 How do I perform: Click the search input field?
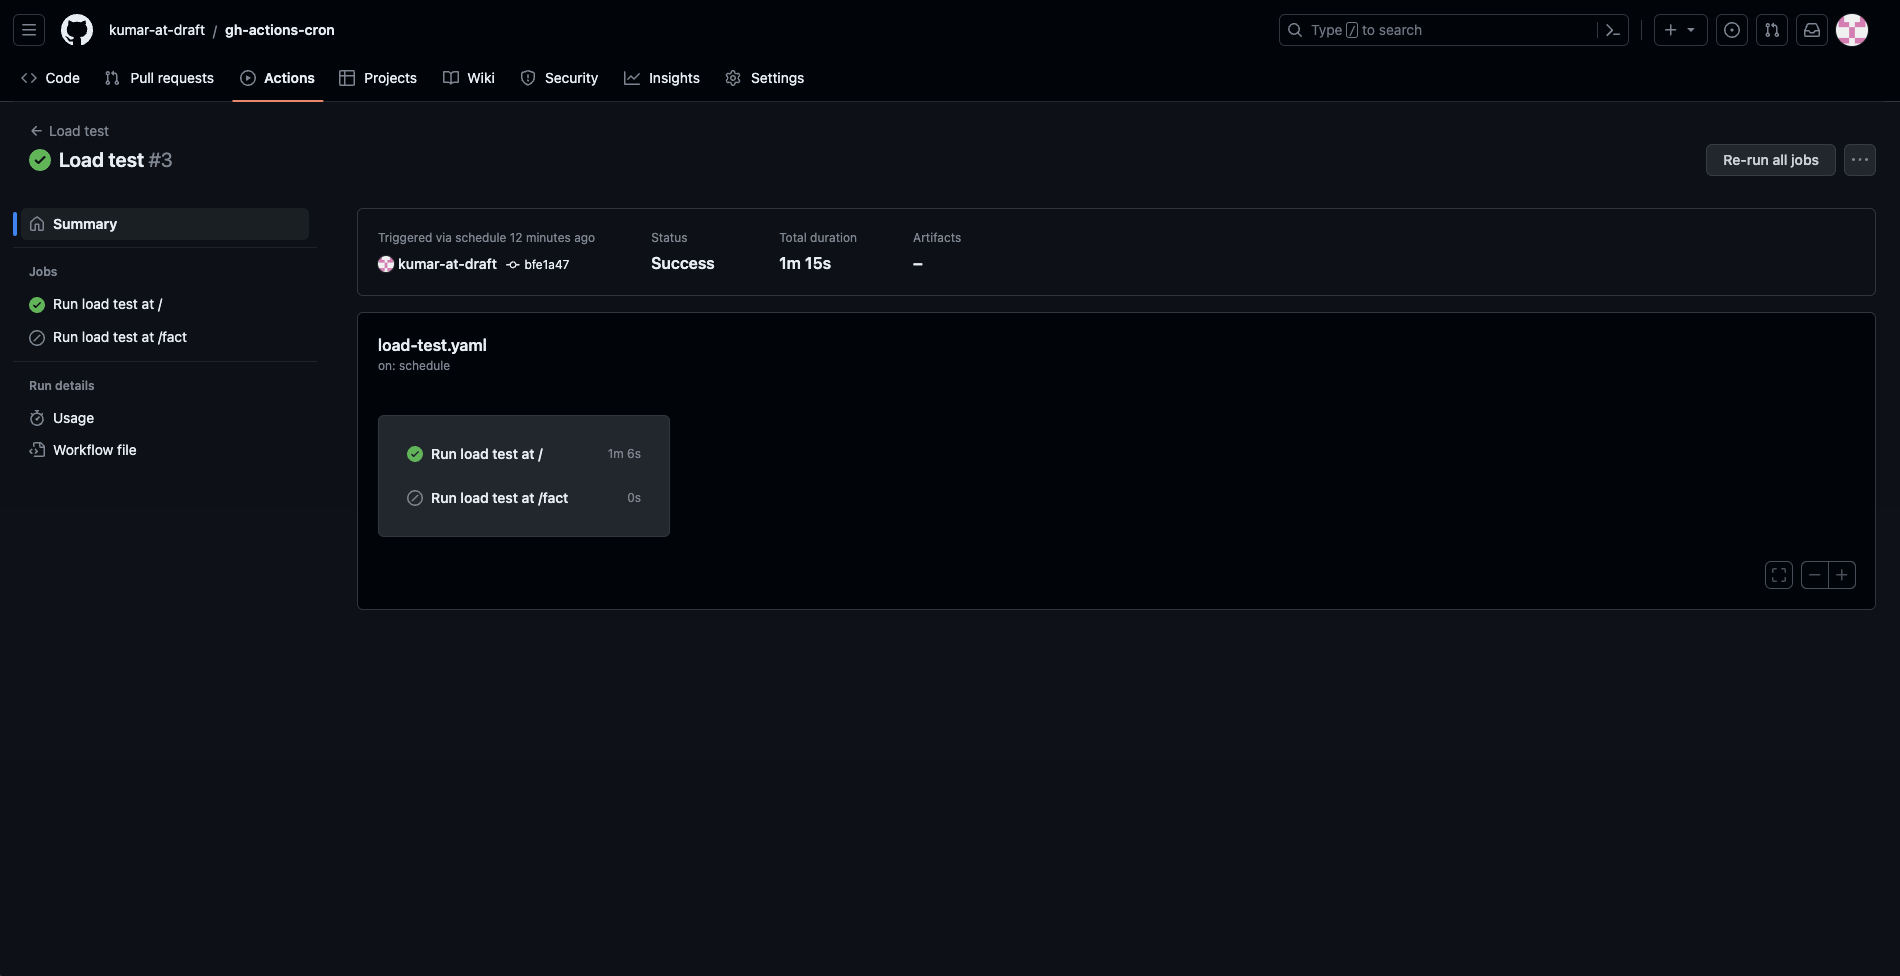click(1440, 30)
